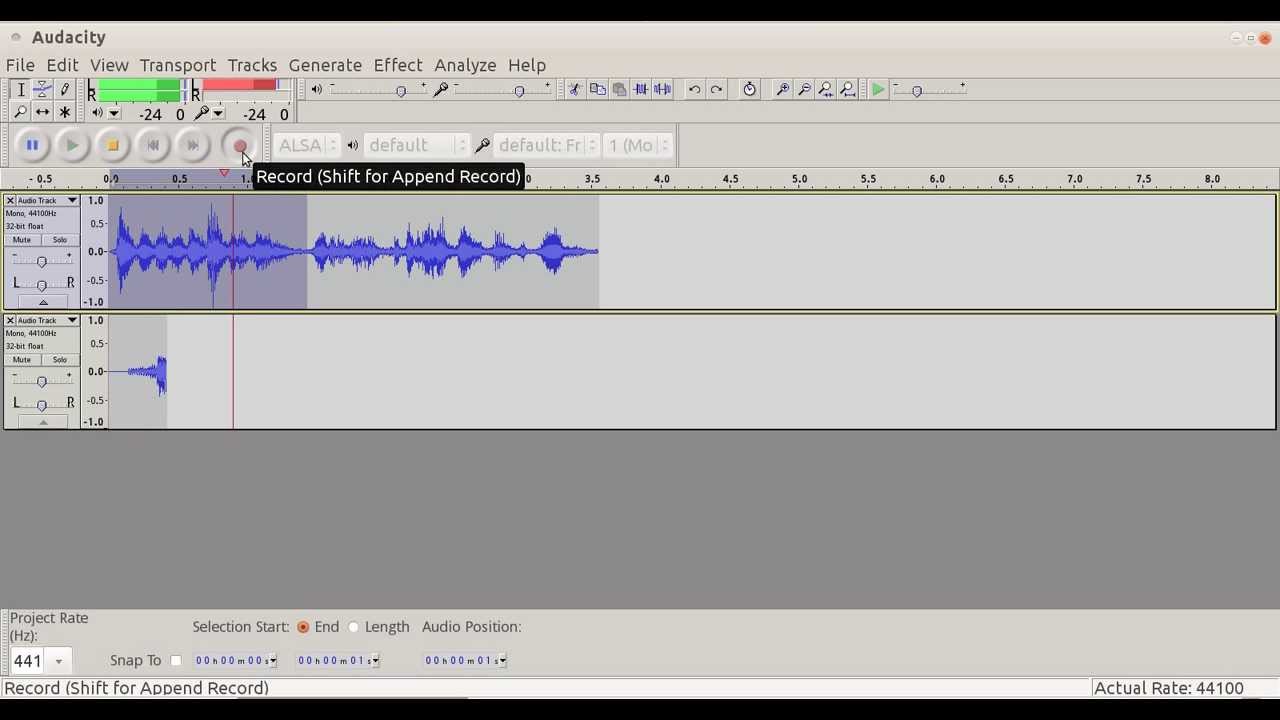Click the Copy icon in edit toolbar
The width and height of the screenshot is (1280, 720).
(597, 90)
